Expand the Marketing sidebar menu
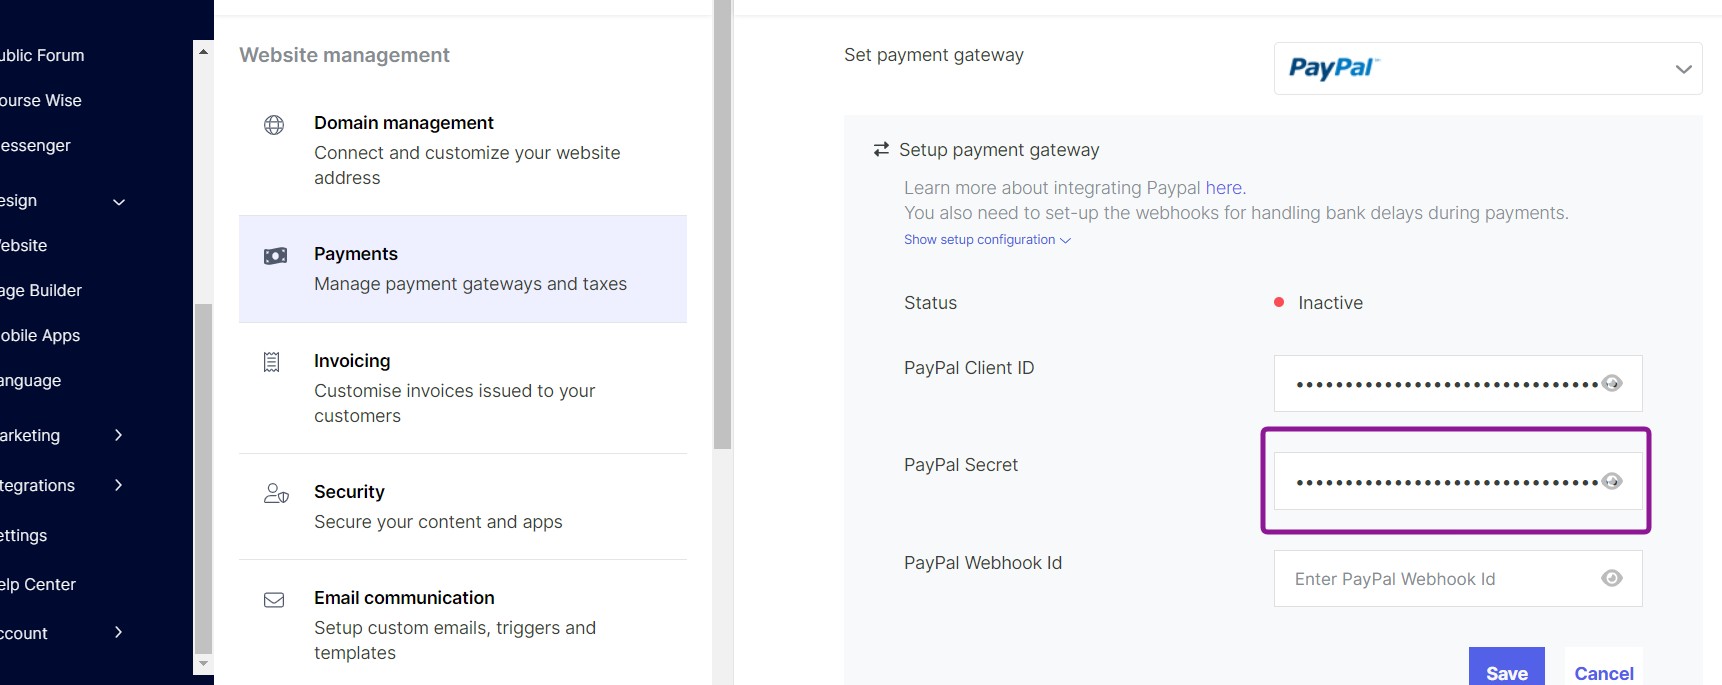The width and height of the screenshot is (1722, 685). [x=62, y=435]
